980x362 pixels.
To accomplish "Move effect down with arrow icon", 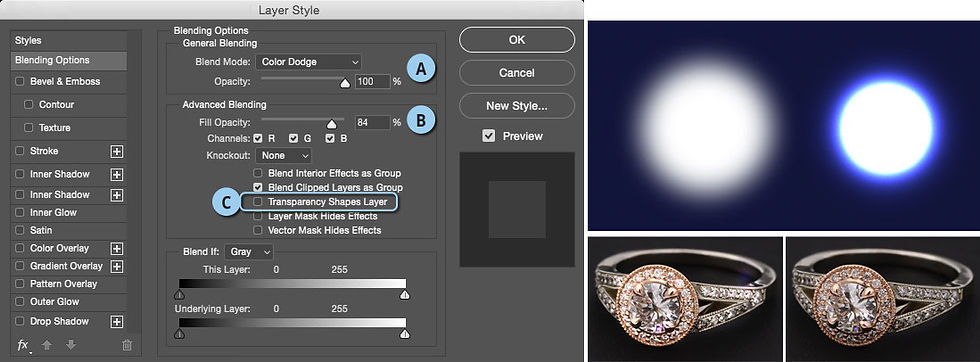I will (71, 344).
